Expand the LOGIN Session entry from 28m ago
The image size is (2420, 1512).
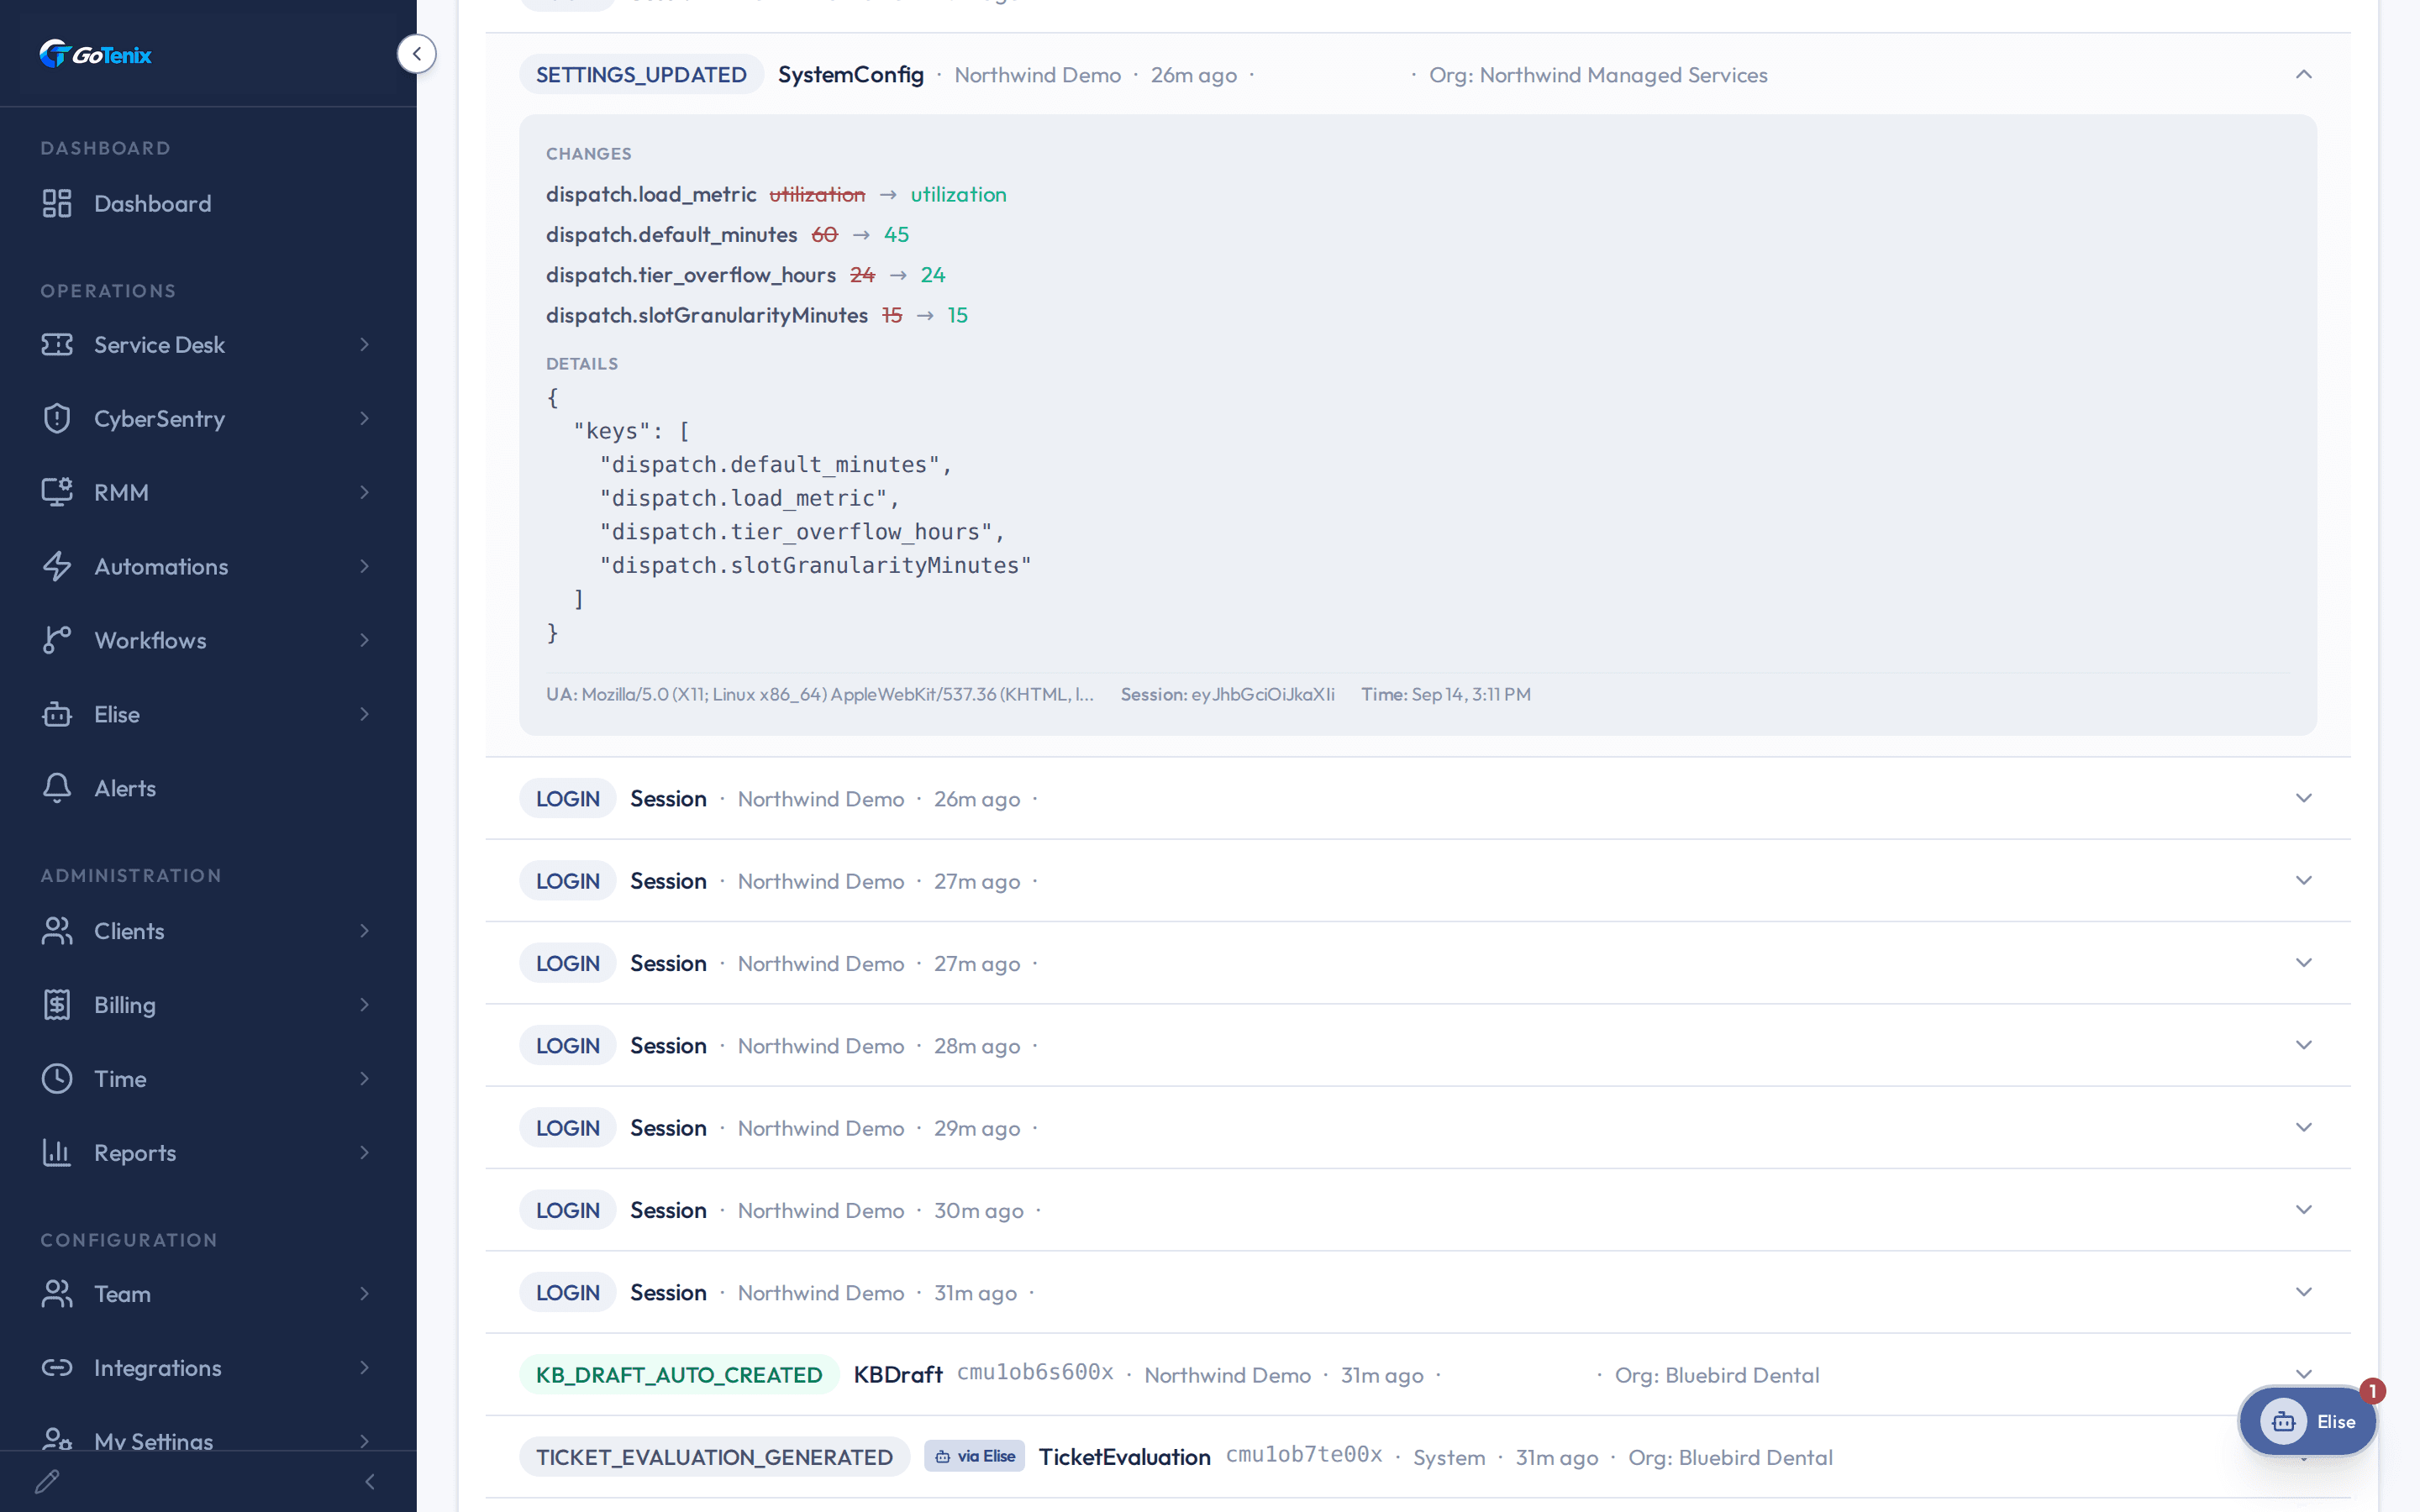click(x=2304, y=1045)
